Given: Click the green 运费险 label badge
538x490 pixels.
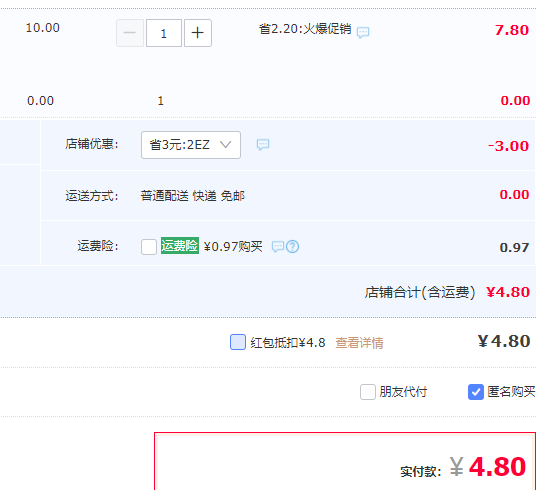Looking at the screenshot, I should (180, 246).
